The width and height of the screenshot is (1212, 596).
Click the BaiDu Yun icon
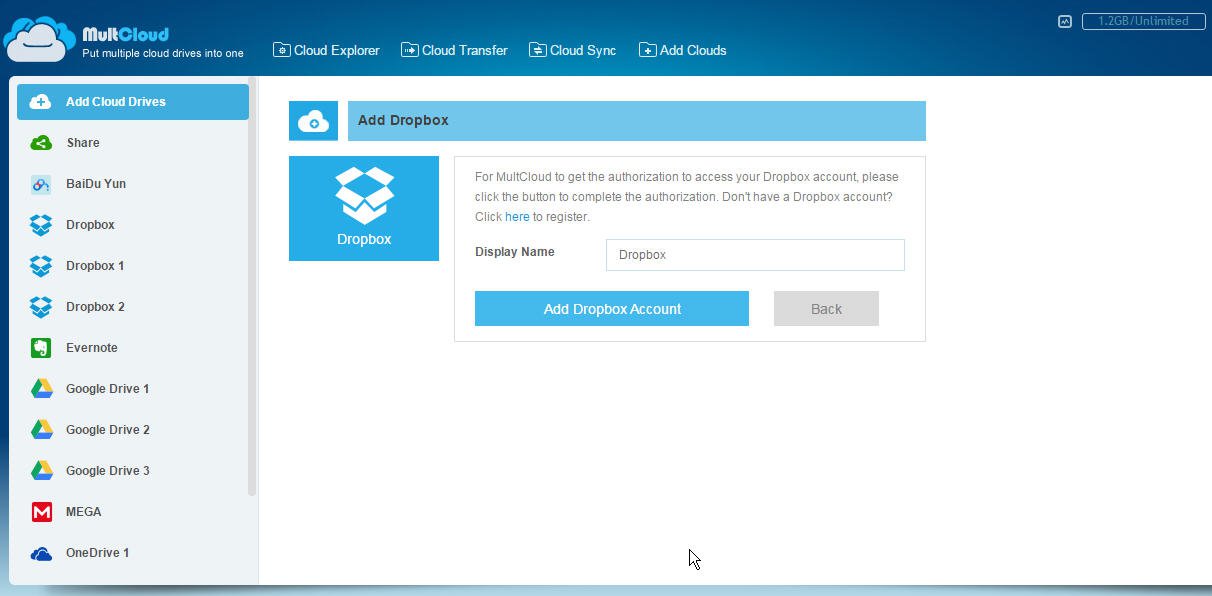[41, 184]
